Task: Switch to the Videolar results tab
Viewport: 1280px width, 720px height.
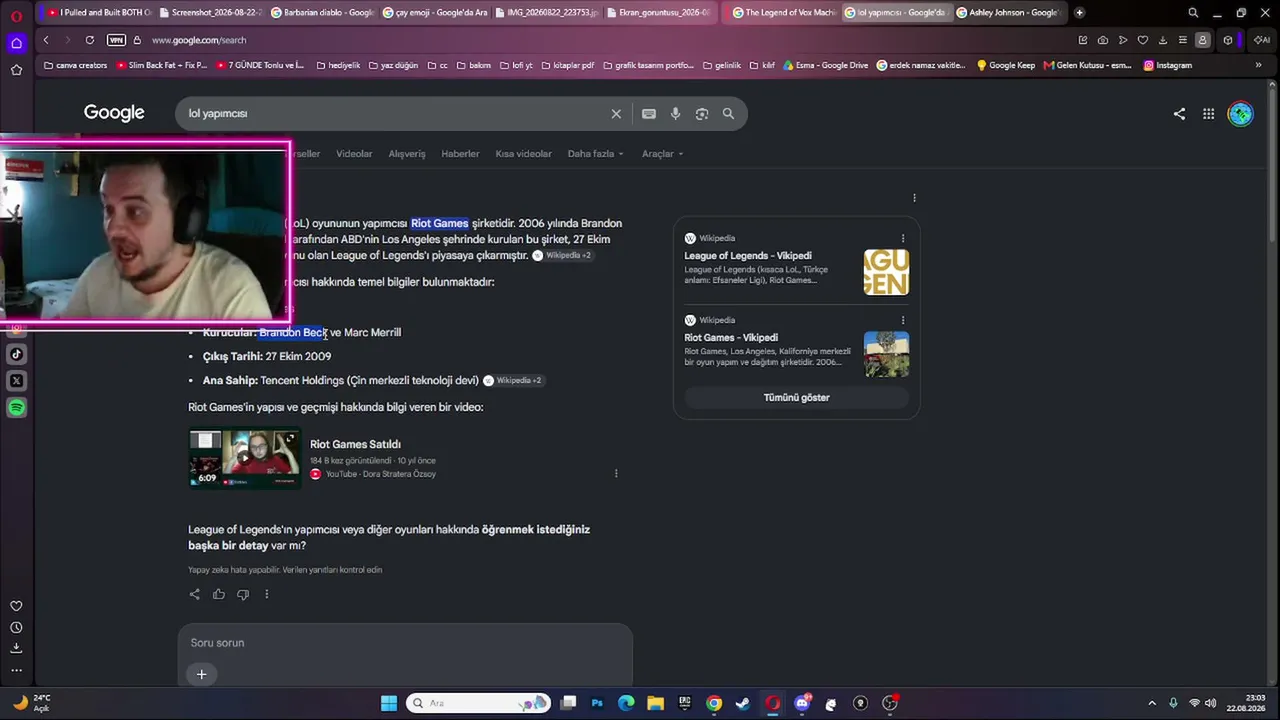Action: pos(354,154)
